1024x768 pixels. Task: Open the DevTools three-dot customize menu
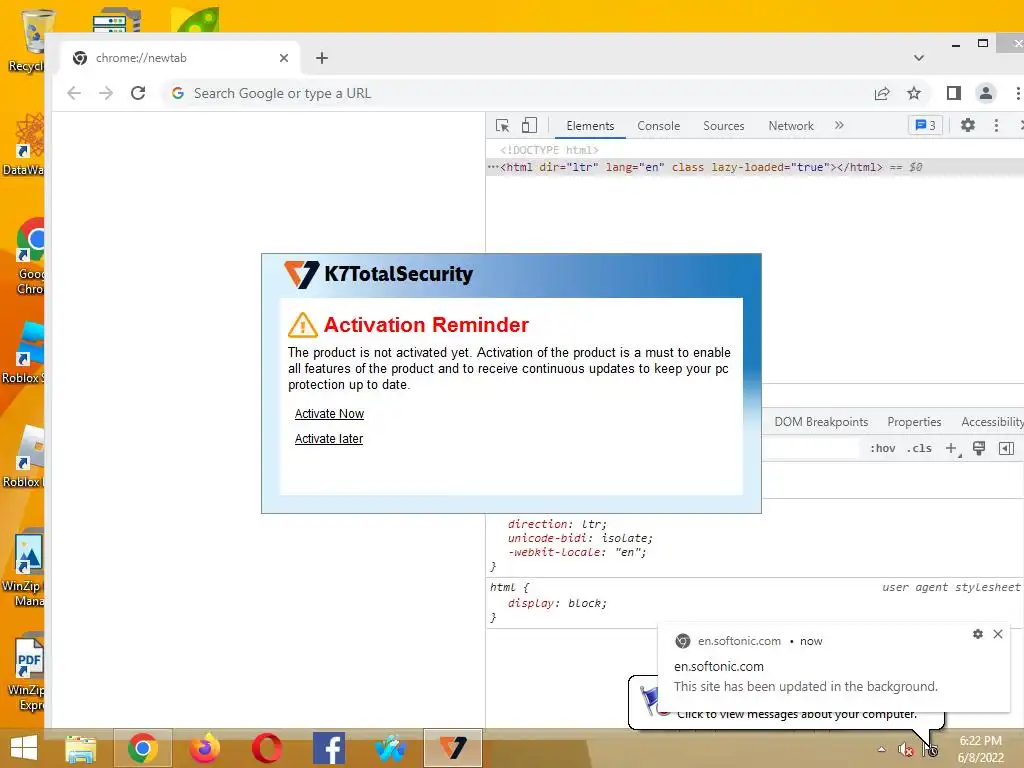[x=996, y=125]
